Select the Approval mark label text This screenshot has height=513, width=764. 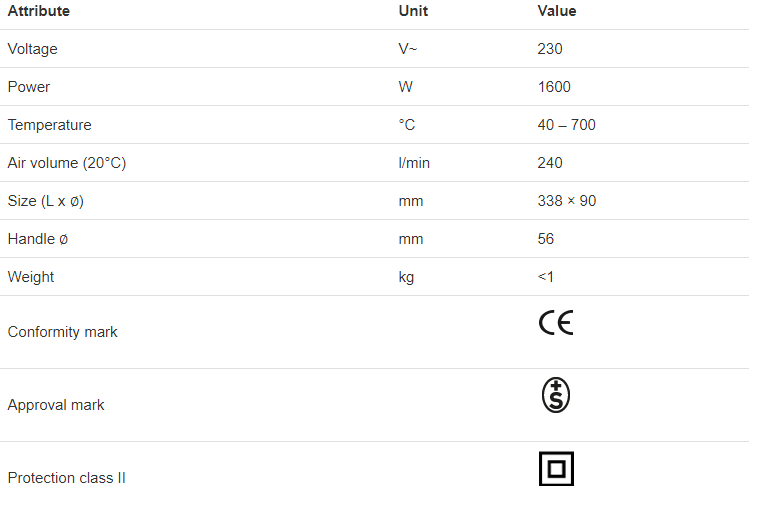[56, 405]
